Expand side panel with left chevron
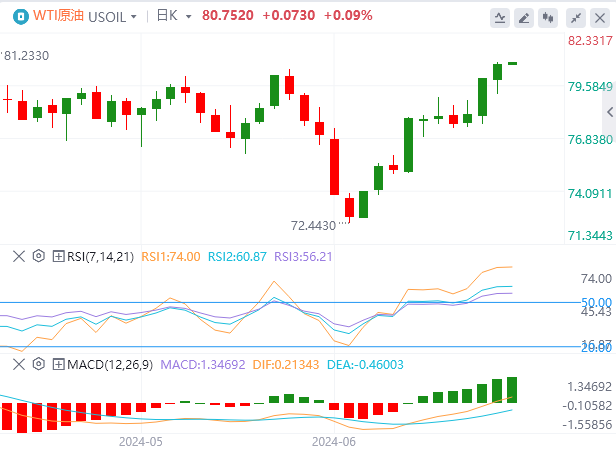The width and height of the screenshot is (616, 455). 610,112
